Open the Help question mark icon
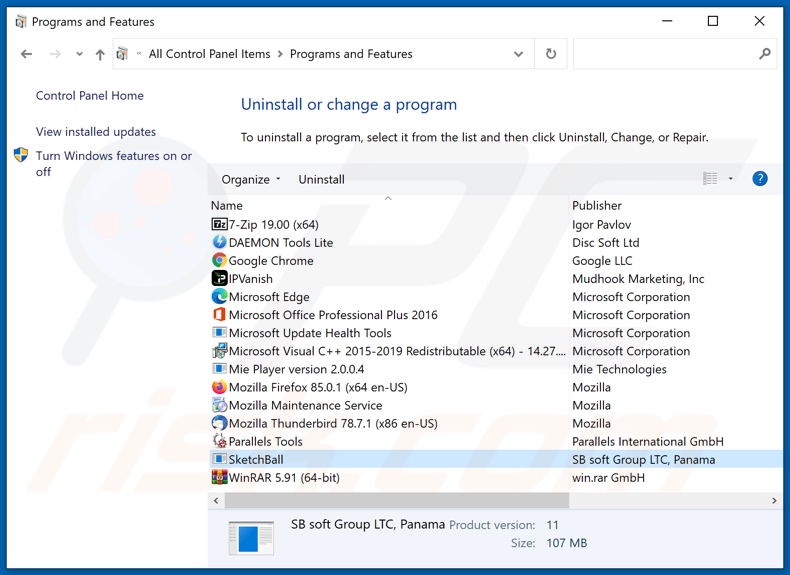The image size is (790, 575). pyautogui.click(x=760, y=178)
